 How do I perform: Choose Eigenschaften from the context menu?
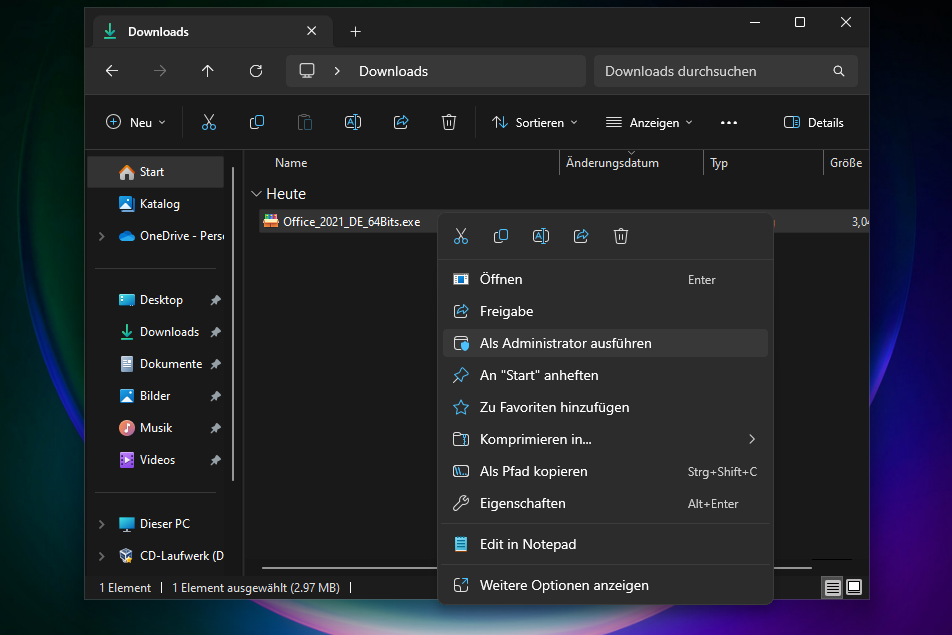point(522,503)
